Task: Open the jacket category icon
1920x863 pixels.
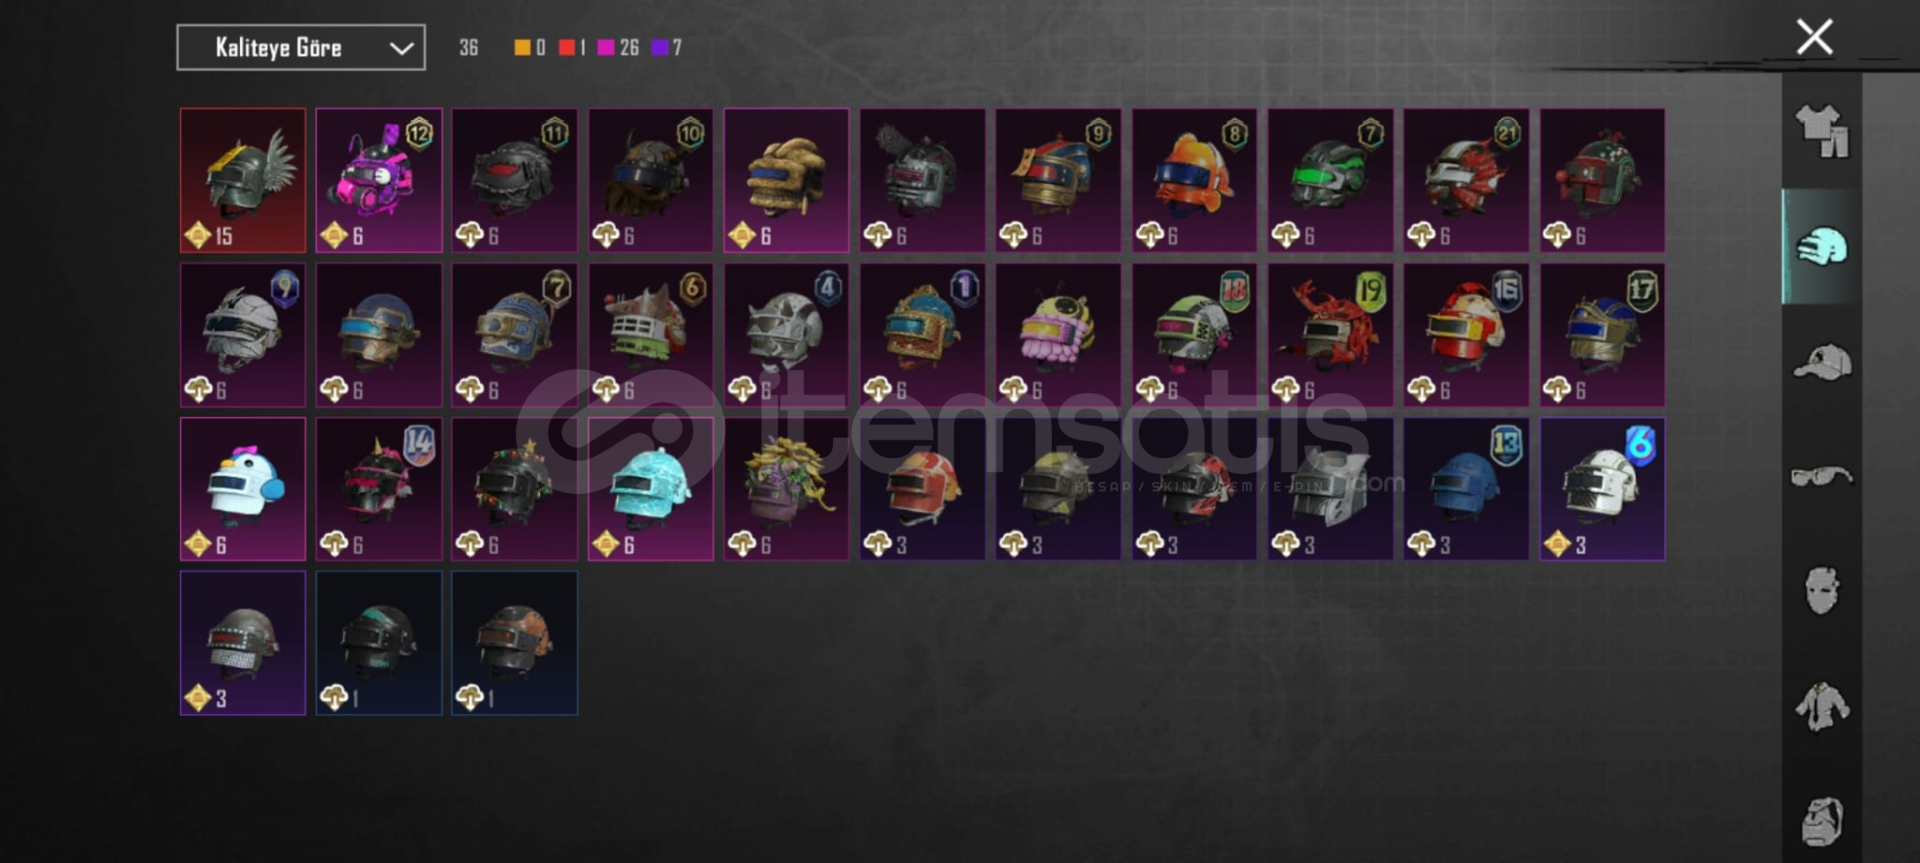Action: 1822,706
